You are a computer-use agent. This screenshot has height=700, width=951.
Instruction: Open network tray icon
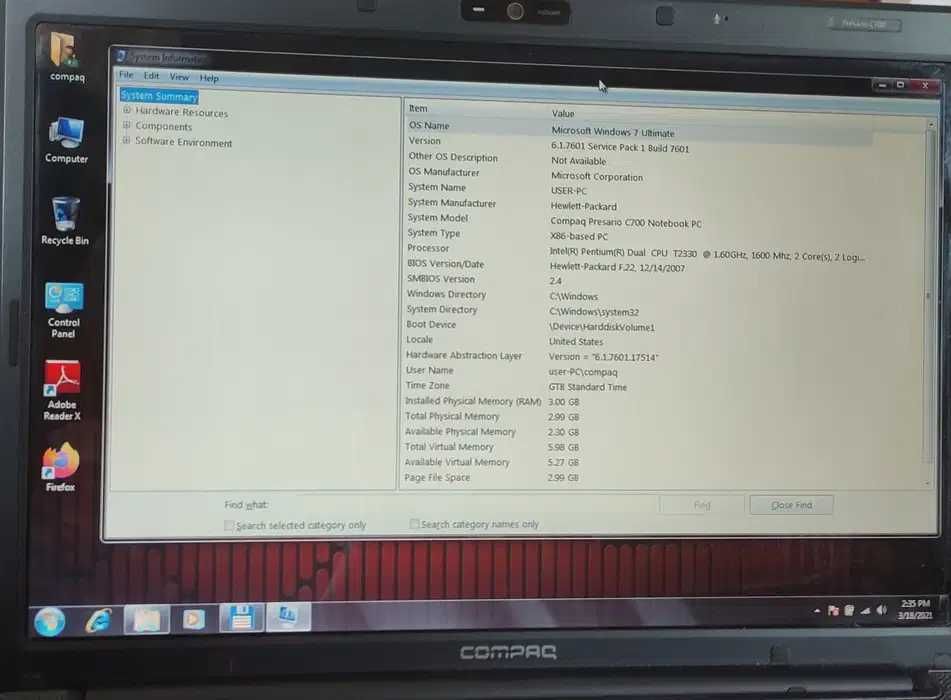pos(865,610)
